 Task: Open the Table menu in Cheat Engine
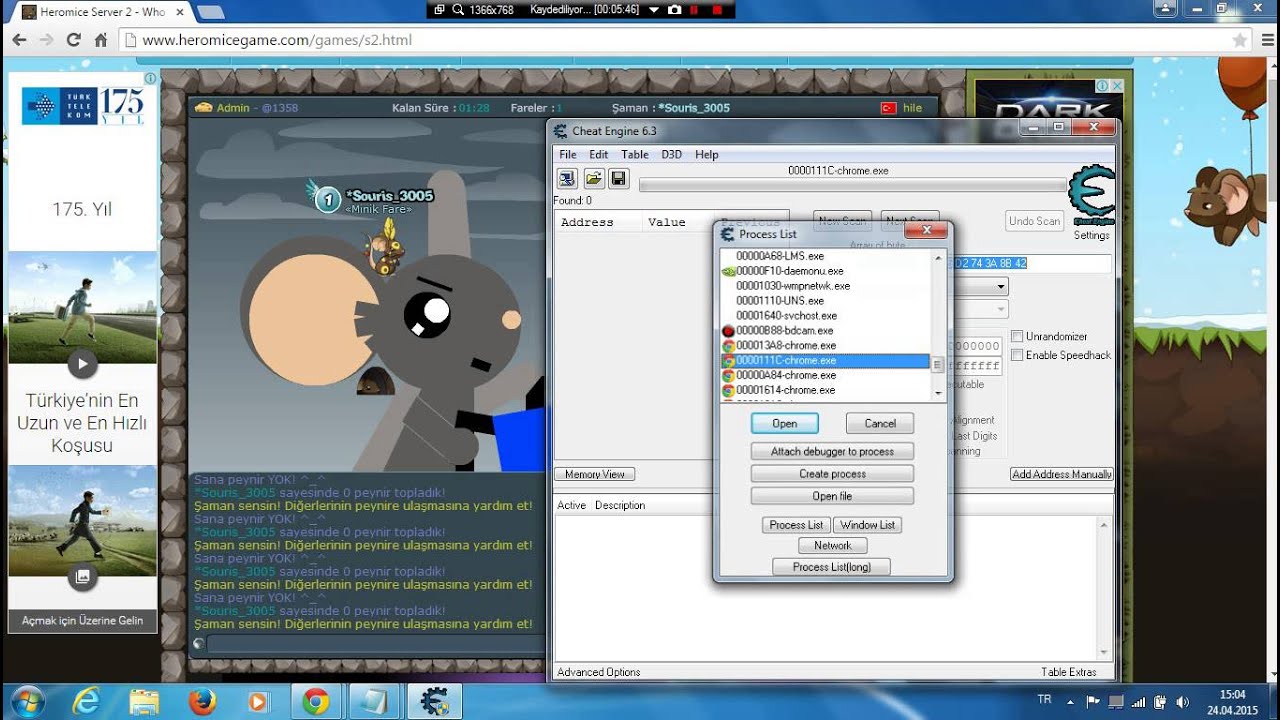[634, 154]
